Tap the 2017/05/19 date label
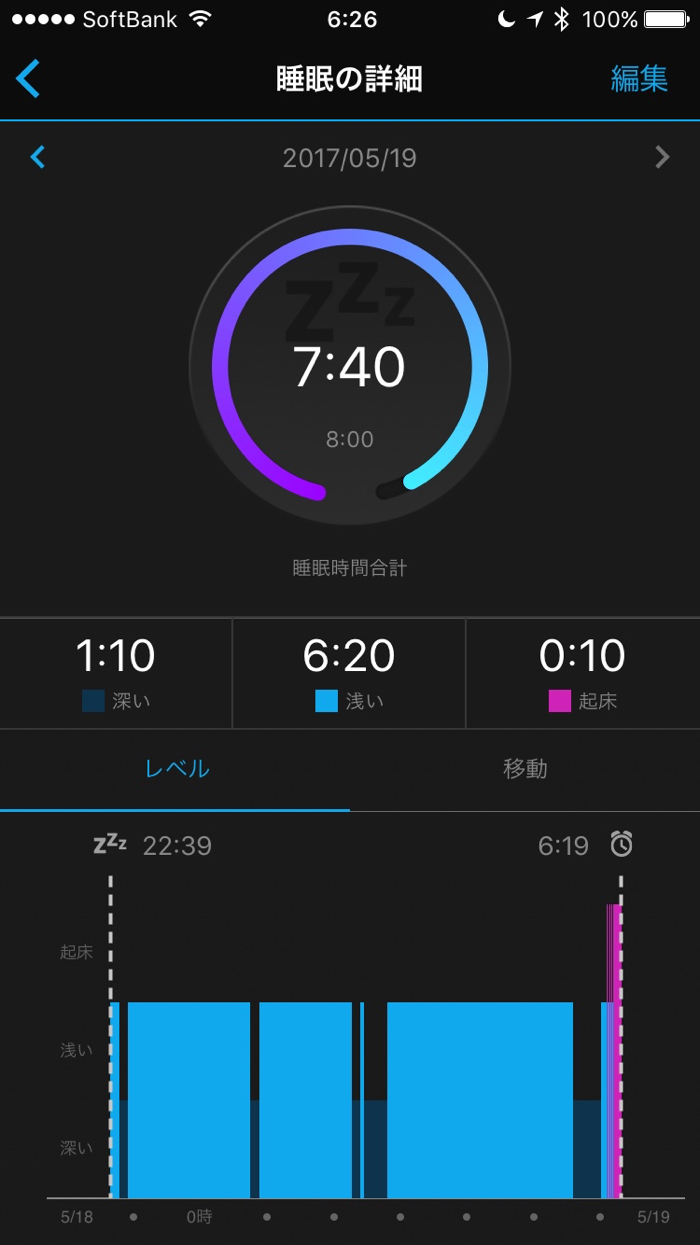This screenshot has height=1245, width=700. click(349, 158)
